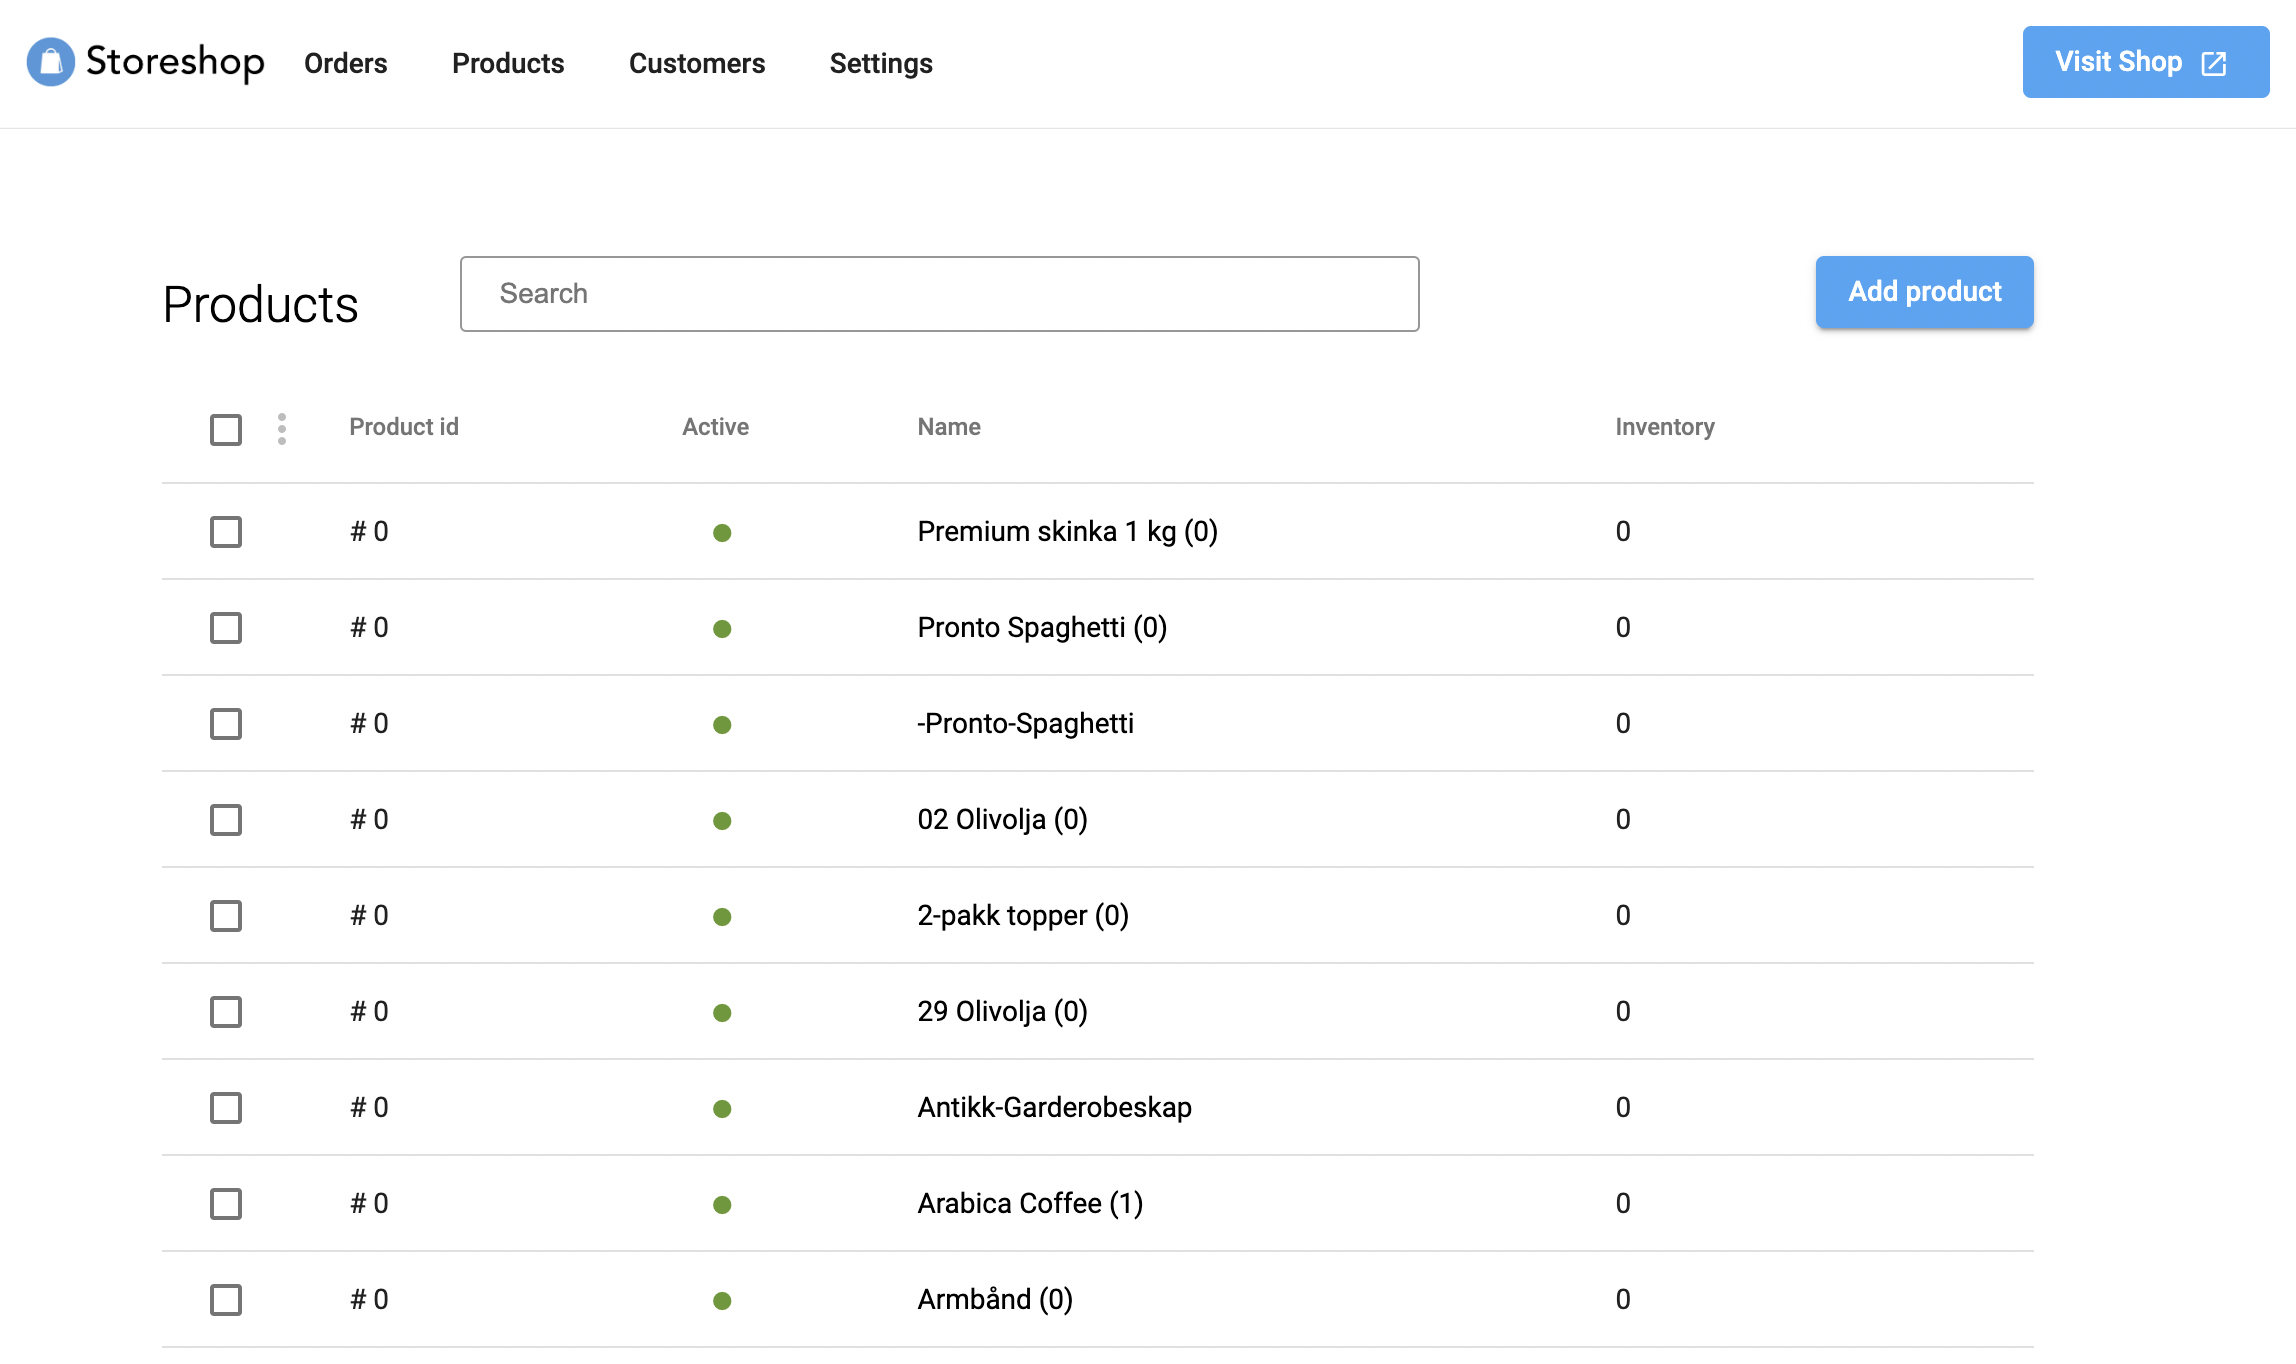Check the Premium skinka 1 kg row
Image resolution: width=2296 pixels, height=1364 pixels.
[x=226, y=532]
